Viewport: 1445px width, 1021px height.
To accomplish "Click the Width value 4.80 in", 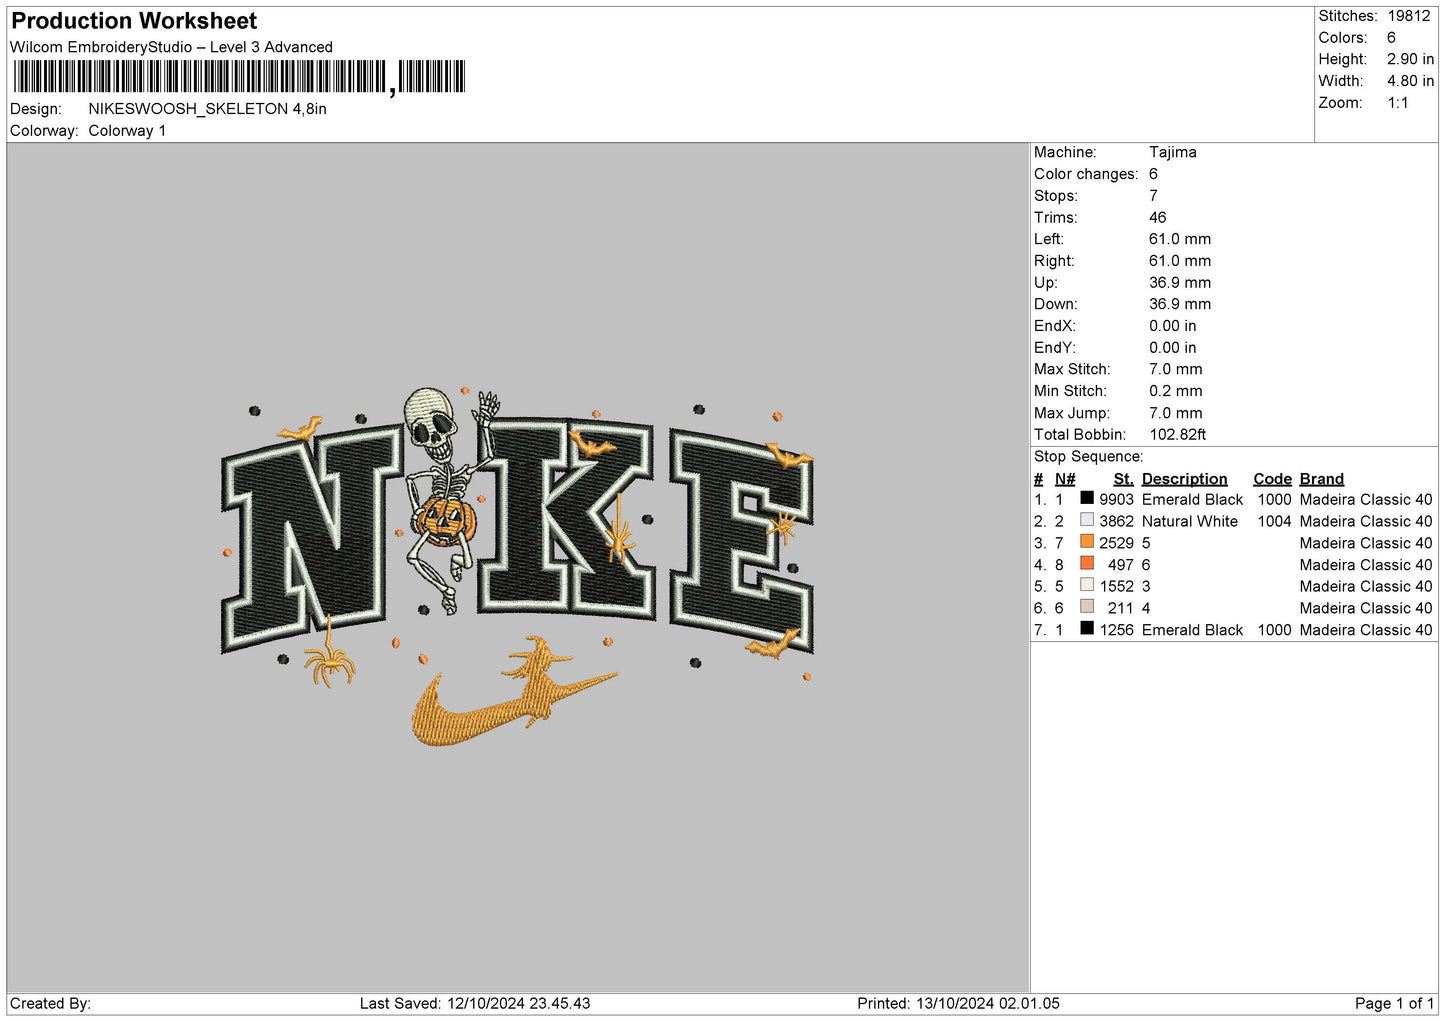I will [1410, 81].
